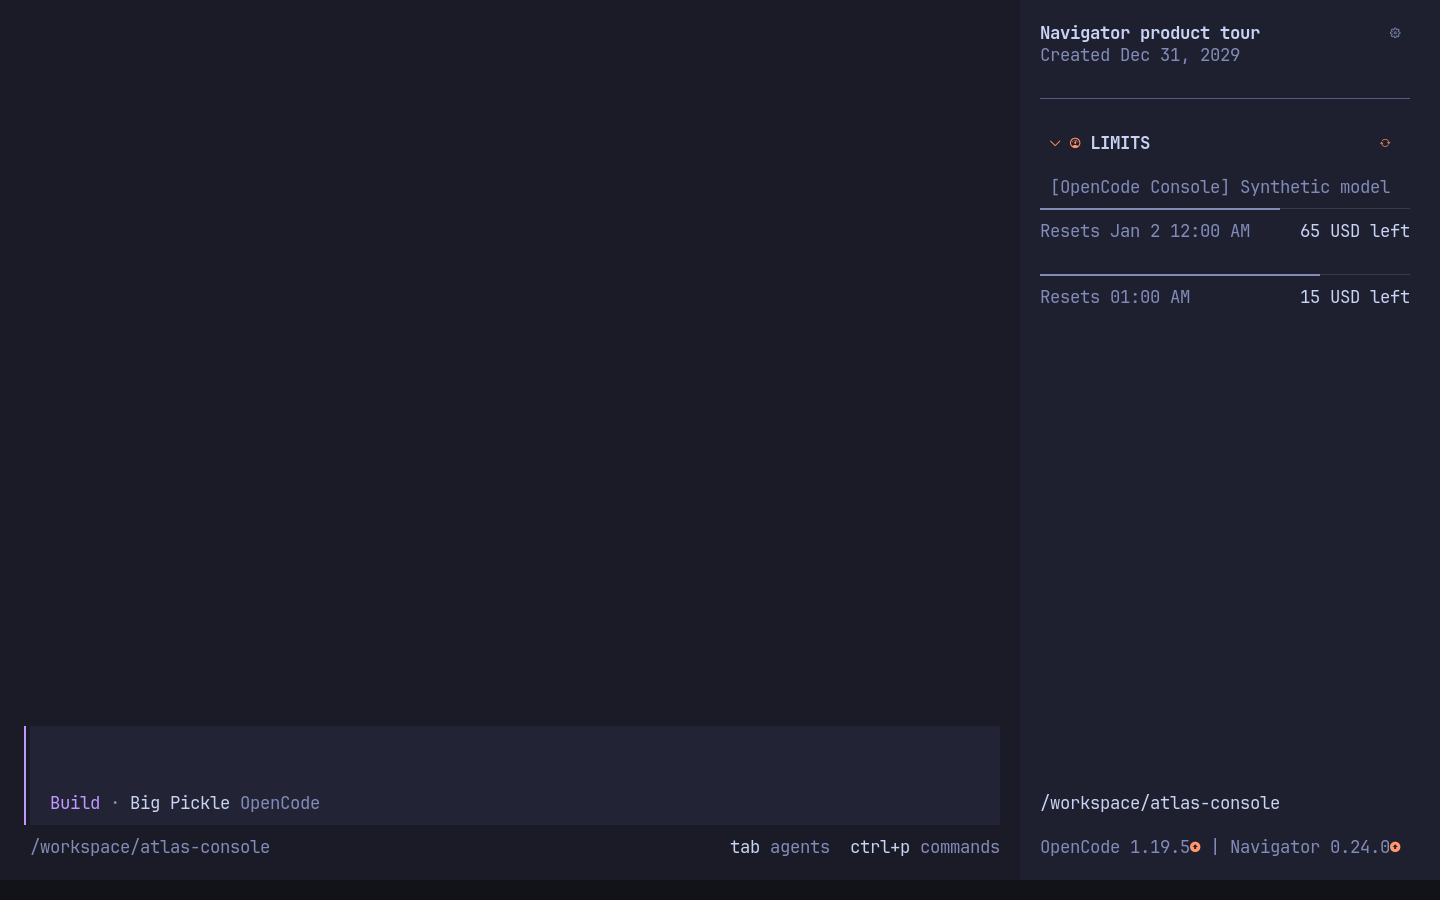Screen dimensions: 1440x900
Task: Click the usage bar above 65 USD left
Action: click(x=1225, y=209)
